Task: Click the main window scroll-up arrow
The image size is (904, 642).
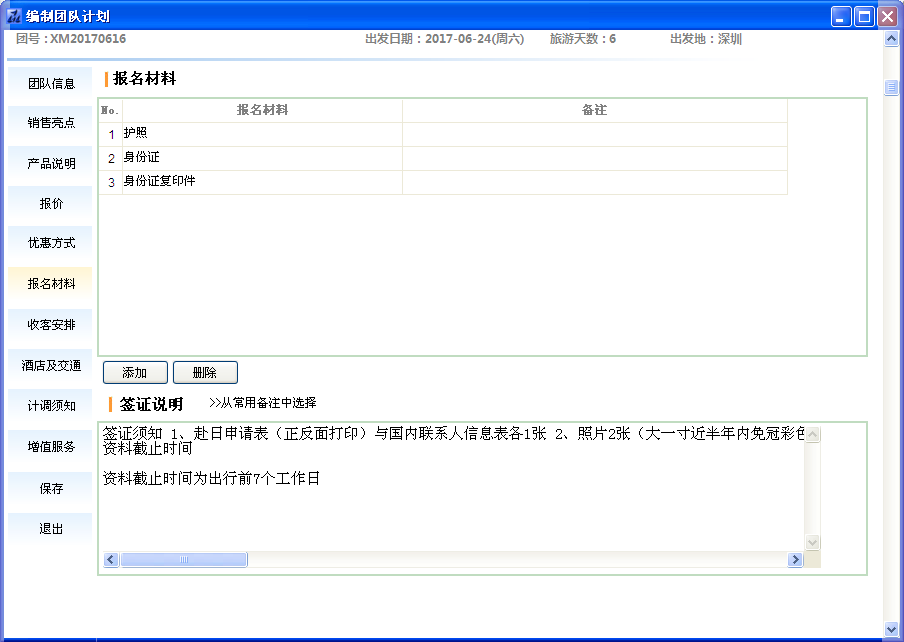Action: (891, 39)
